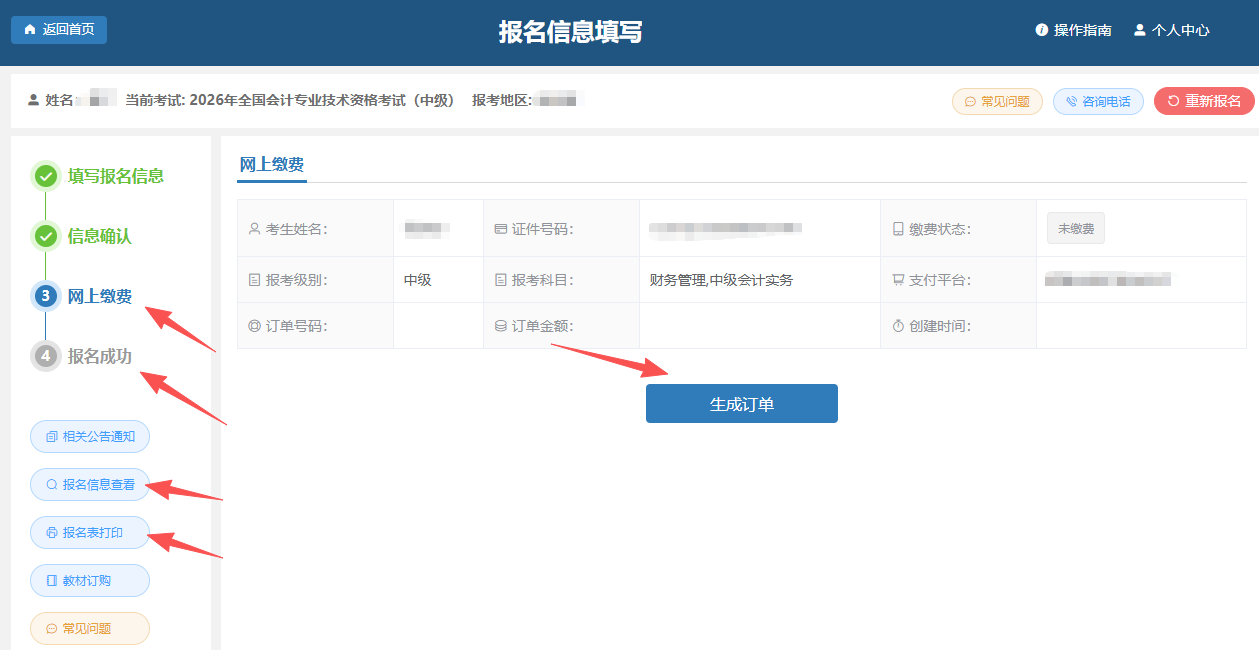The width and height of the screenshot is (1259, 650).
Task: Select step 填写报名信息
Action: click(116, 176)
